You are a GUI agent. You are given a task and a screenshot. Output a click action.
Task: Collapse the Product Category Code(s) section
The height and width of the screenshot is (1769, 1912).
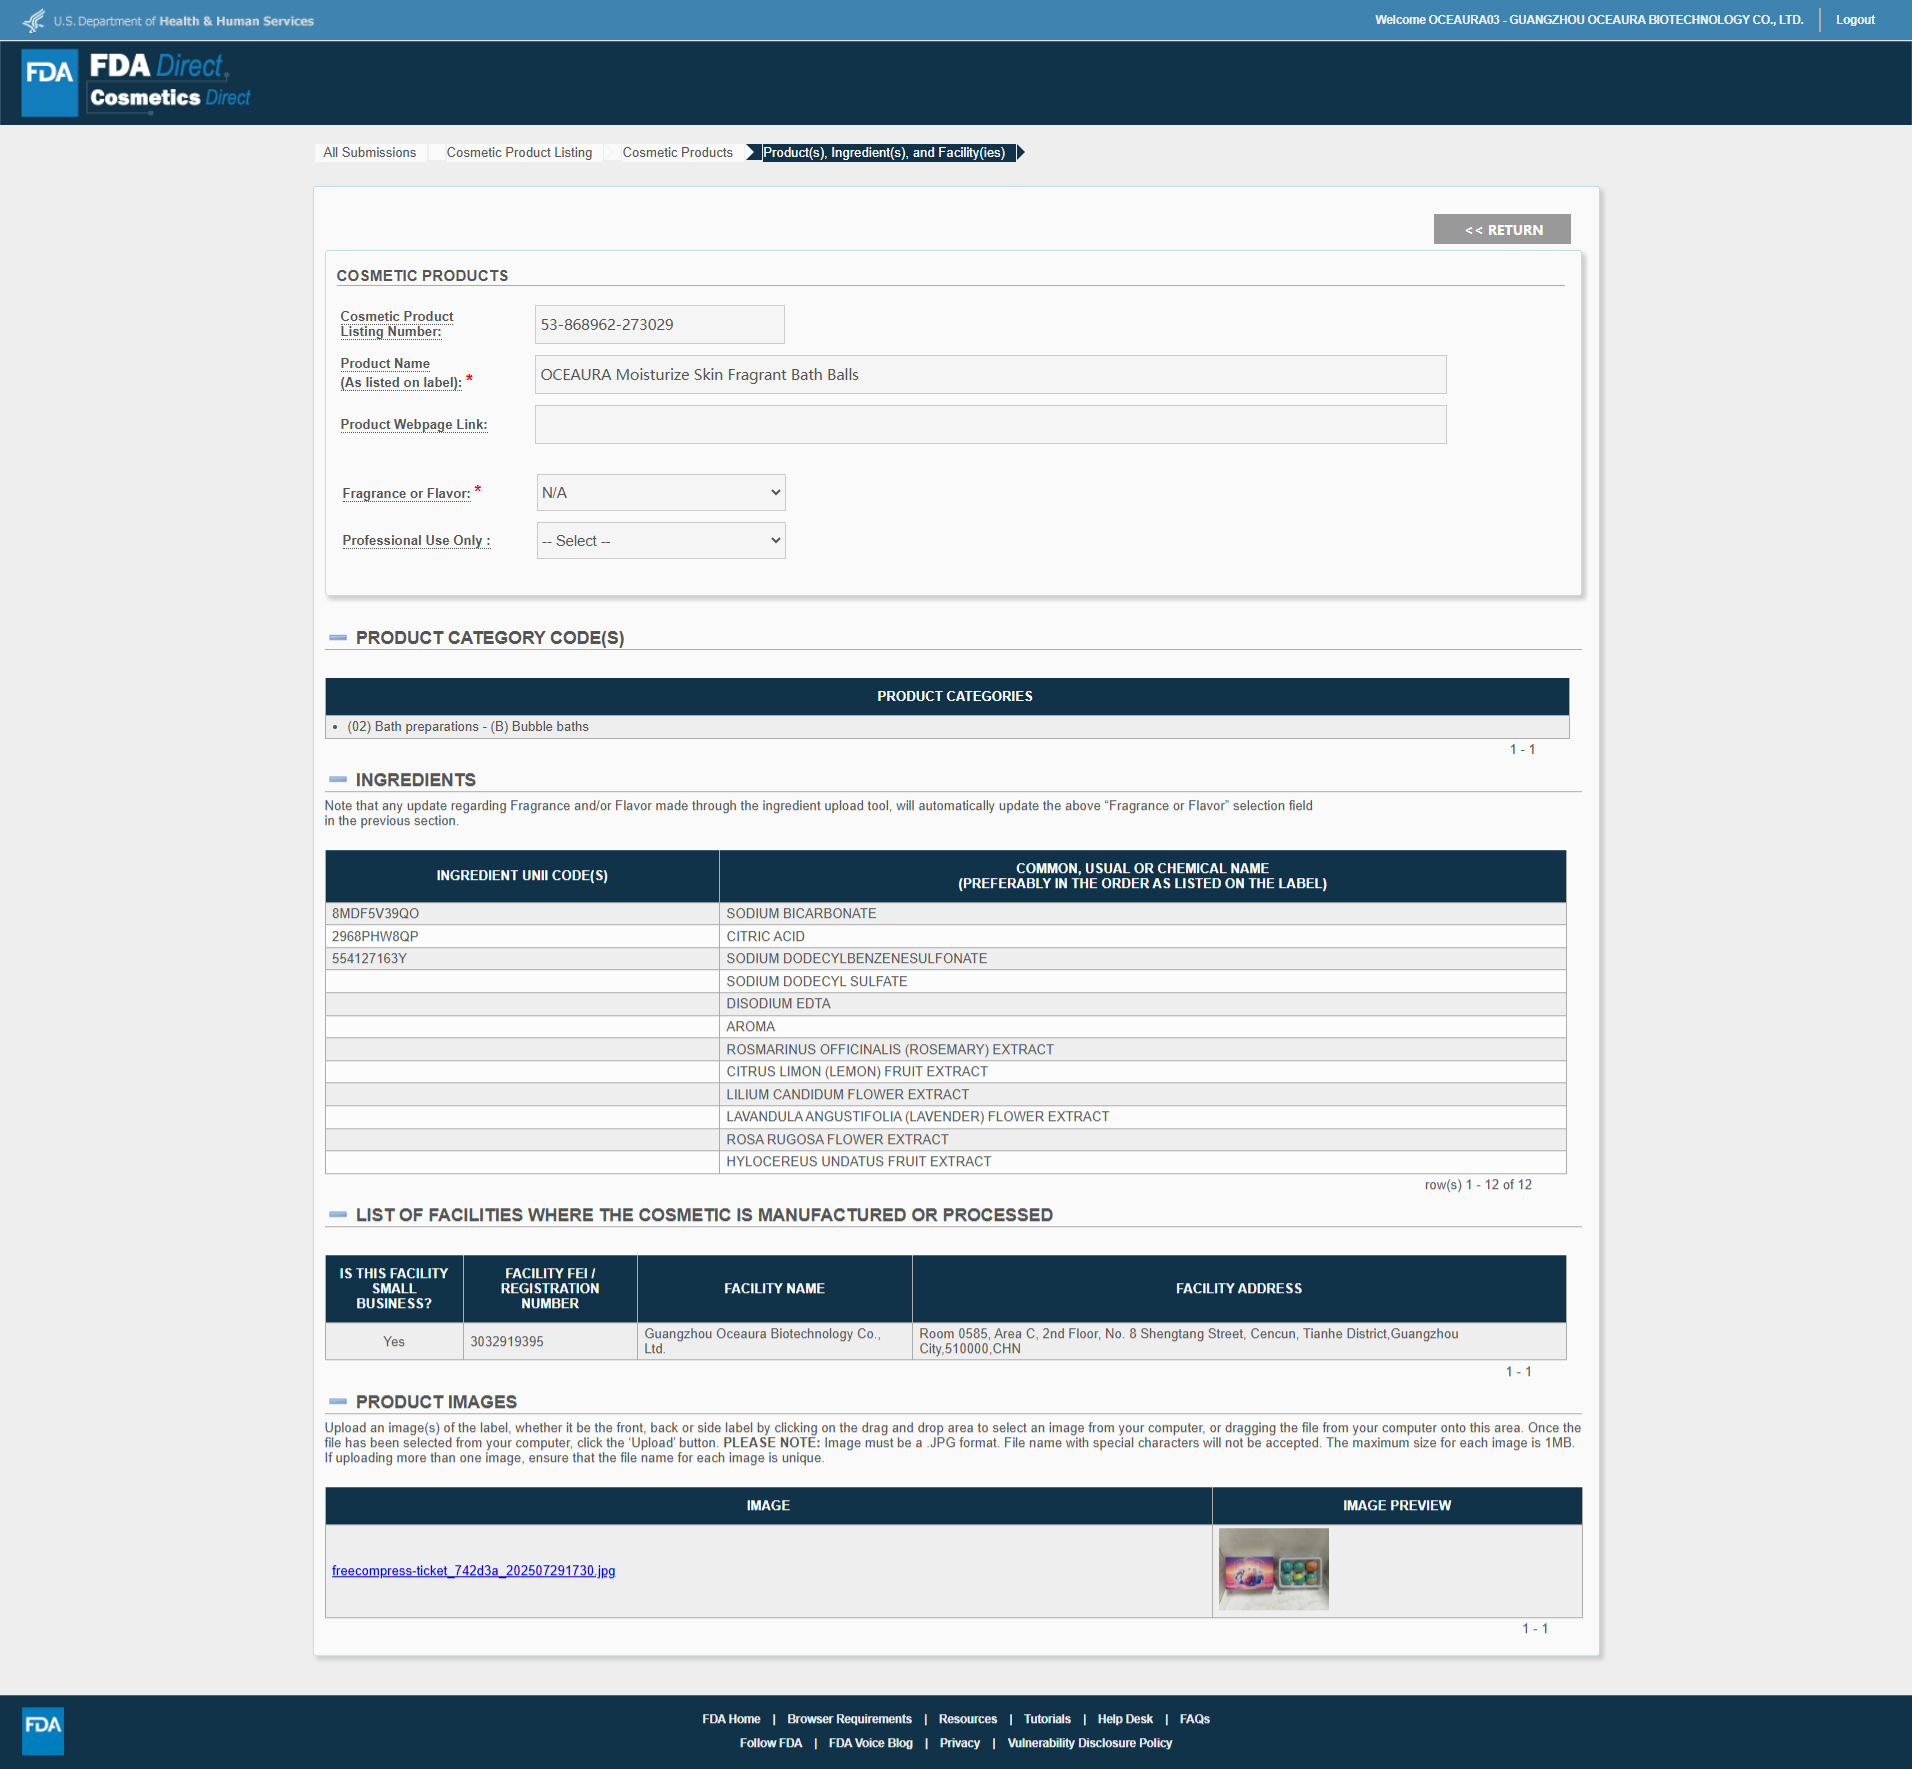click(x=338, y=638)
